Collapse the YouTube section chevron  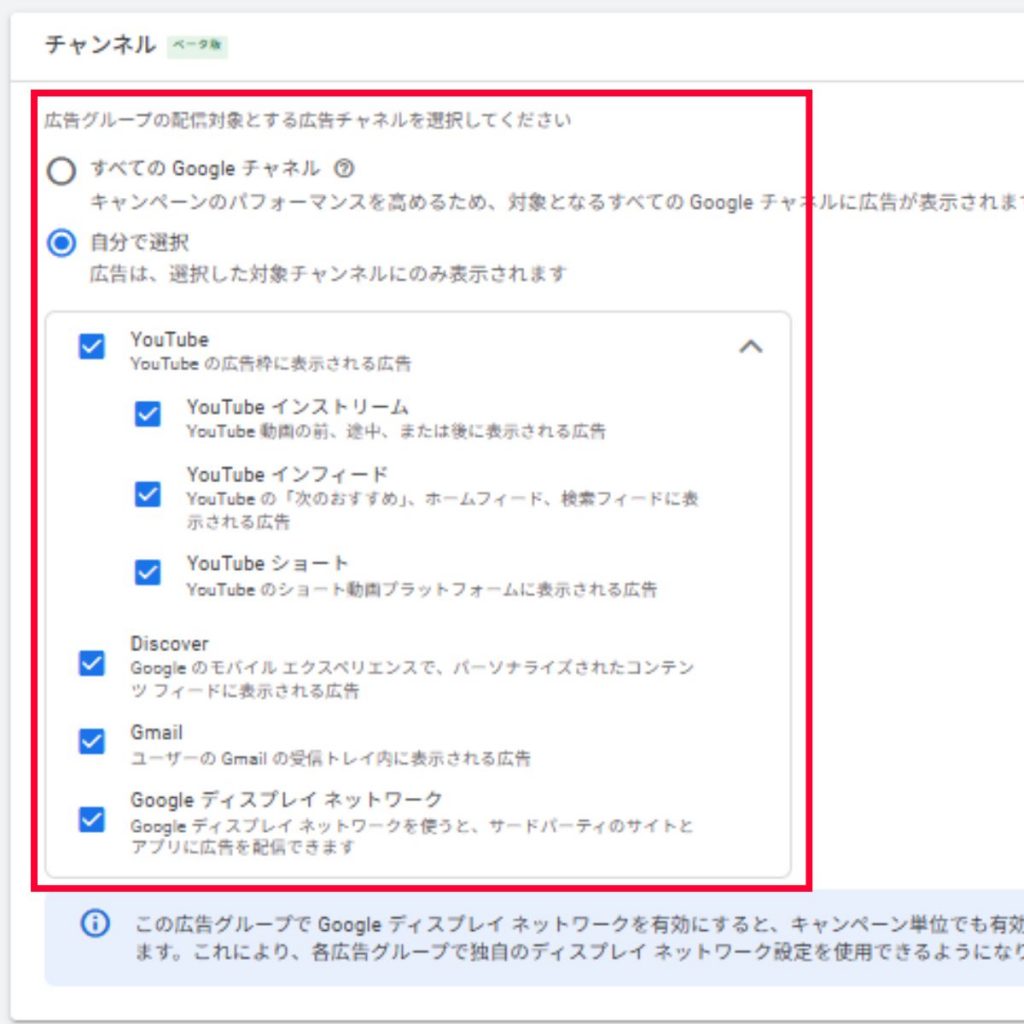coord(750,346)
